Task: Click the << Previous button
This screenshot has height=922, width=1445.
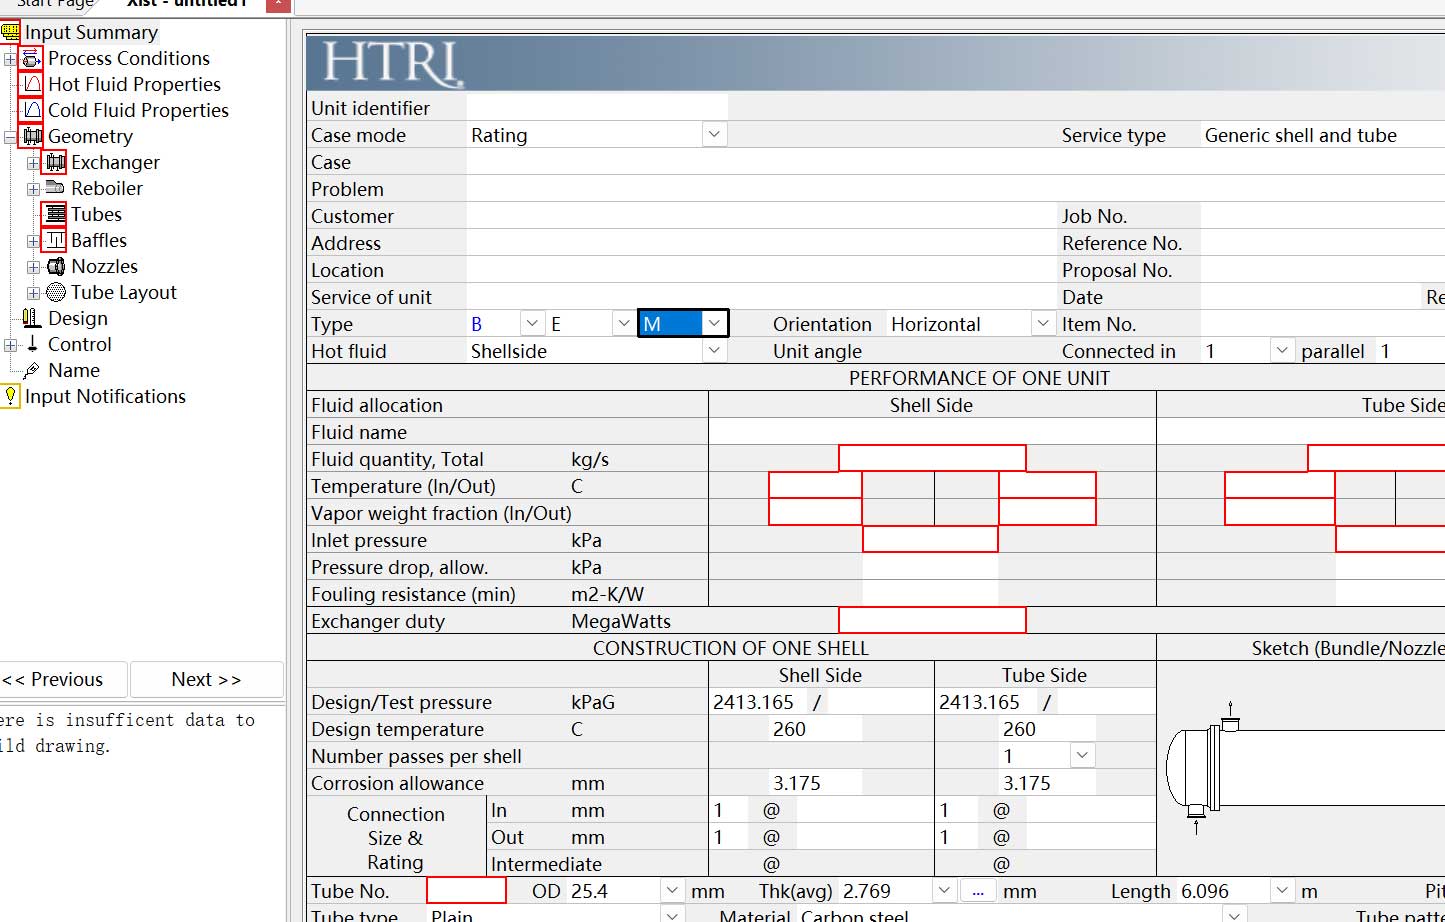Action: 55,680
